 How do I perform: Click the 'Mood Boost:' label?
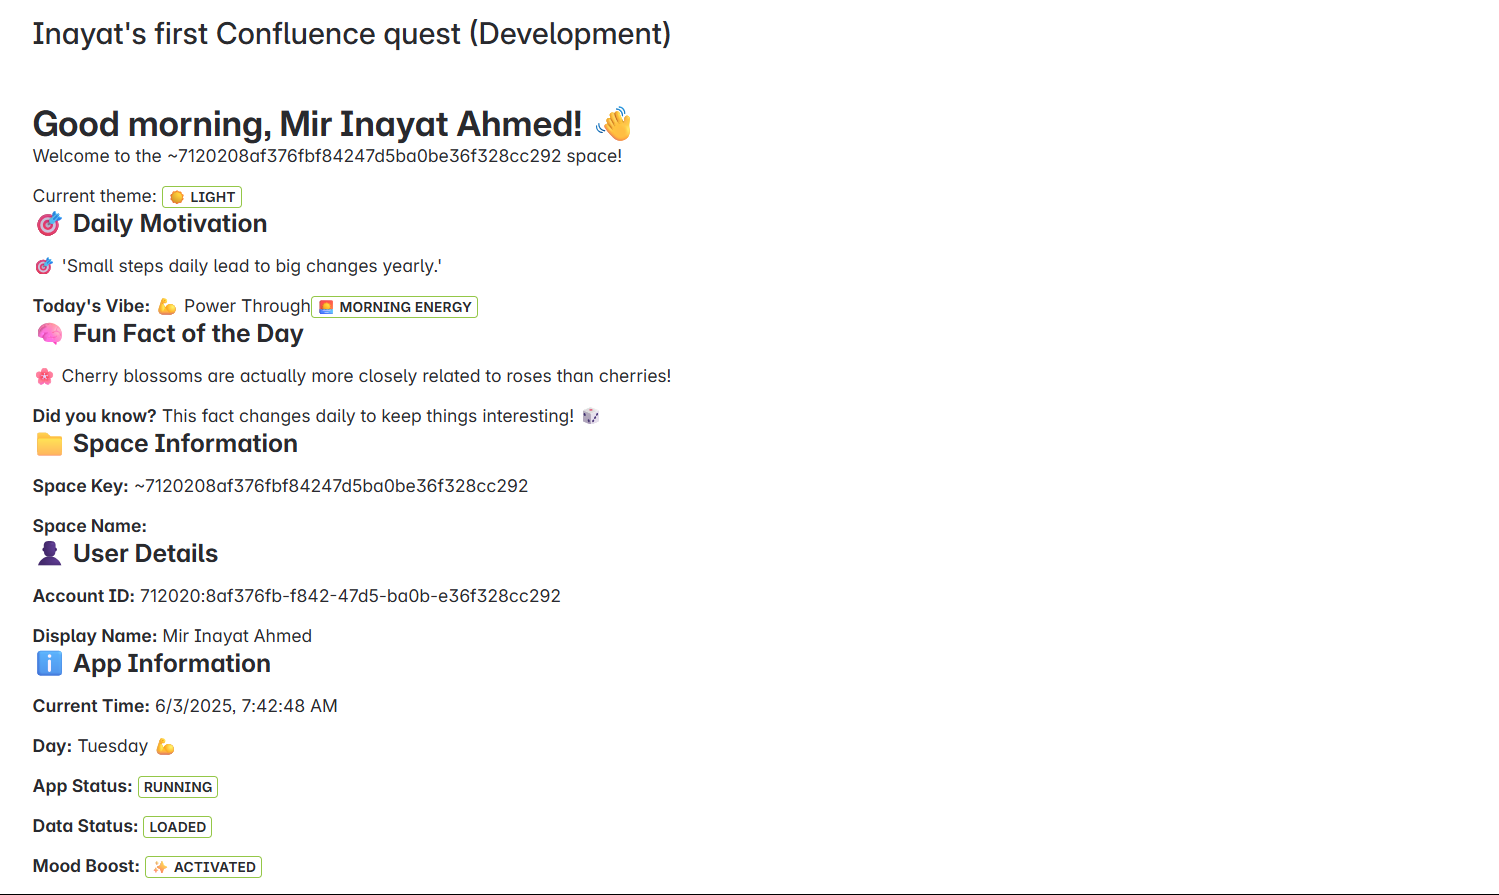point(87,866)
